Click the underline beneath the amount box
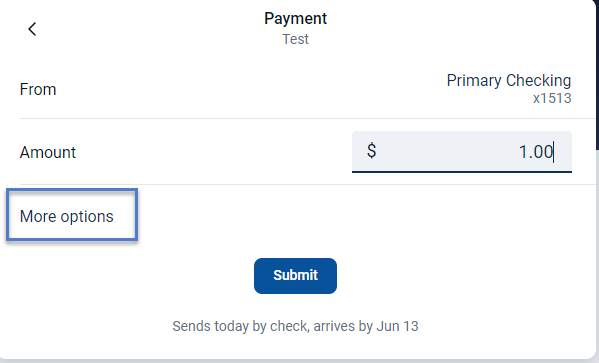Screen dimensions: 599x363 (462, 172)
